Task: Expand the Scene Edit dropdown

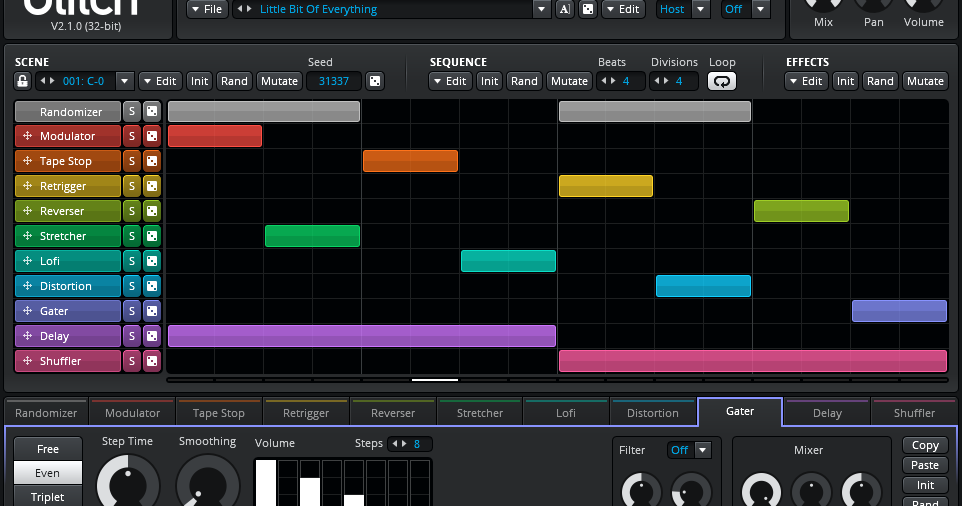Action: pyautogui.click(x=159, y=81)
